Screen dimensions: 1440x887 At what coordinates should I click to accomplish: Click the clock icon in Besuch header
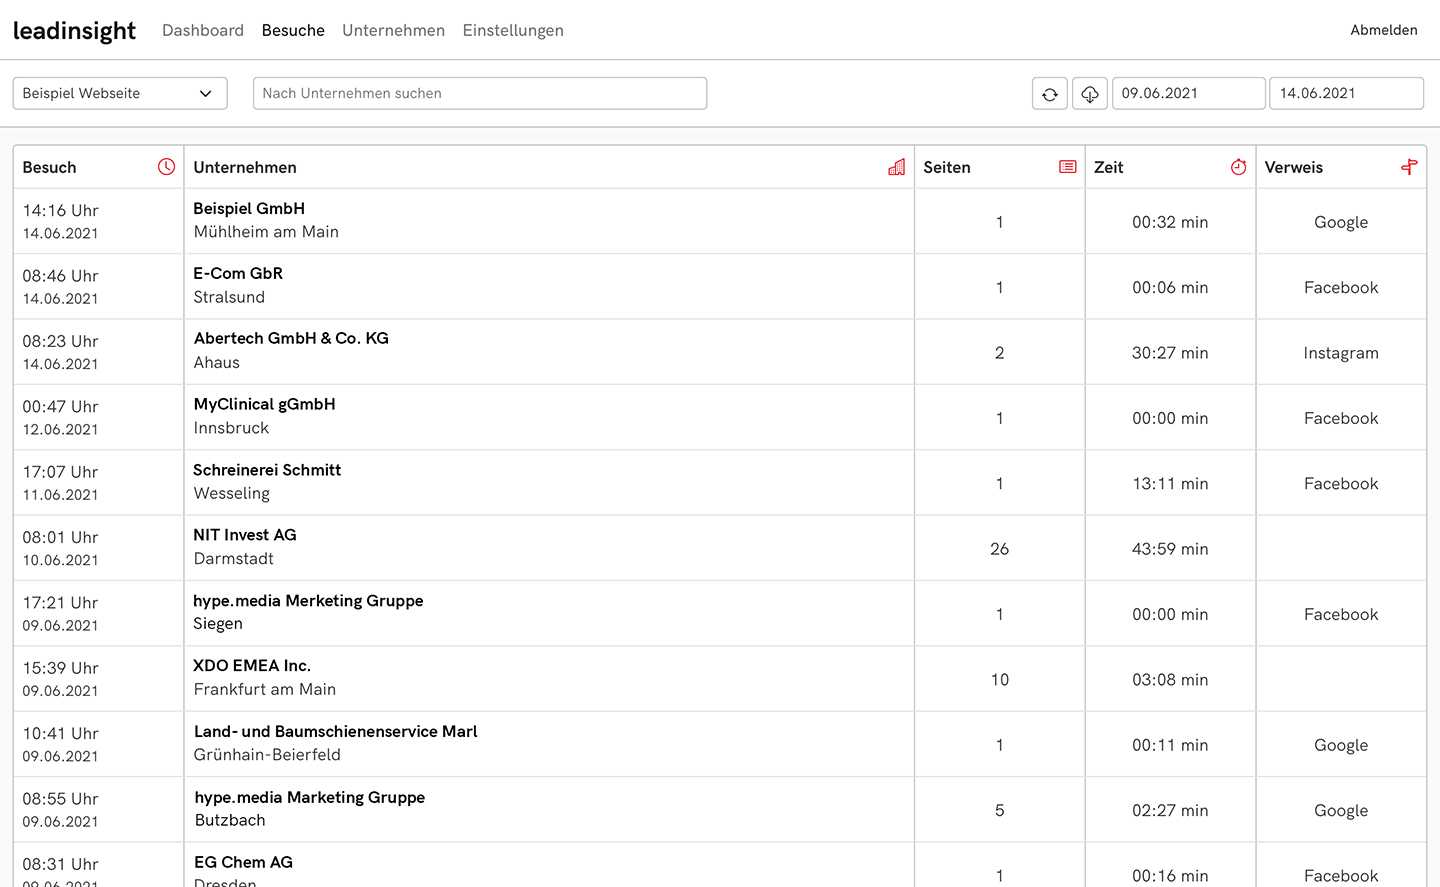(x=166, y=167)
